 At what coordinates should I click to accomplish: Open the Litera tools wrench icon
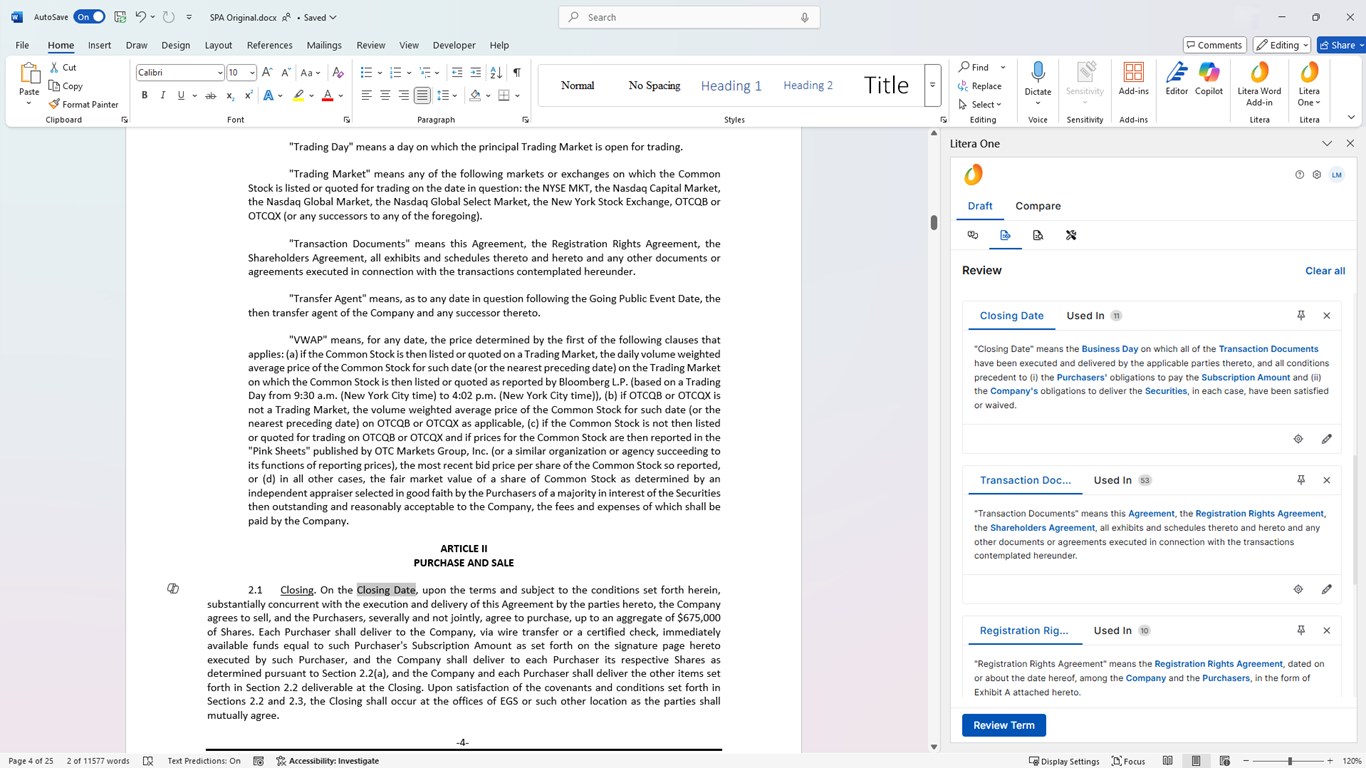point(1070,235)
